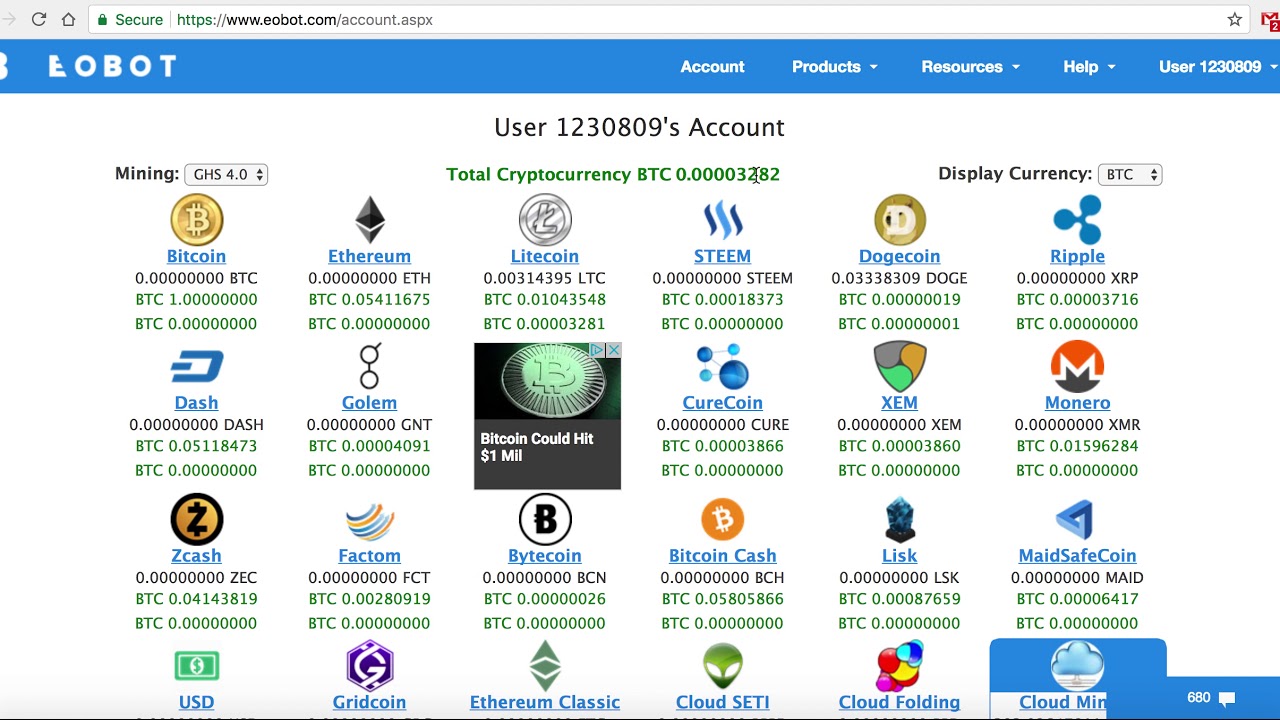The image size is (1280, 720).
Task: Click the Ethereum Classic green icon
Action: pos(545,666)
